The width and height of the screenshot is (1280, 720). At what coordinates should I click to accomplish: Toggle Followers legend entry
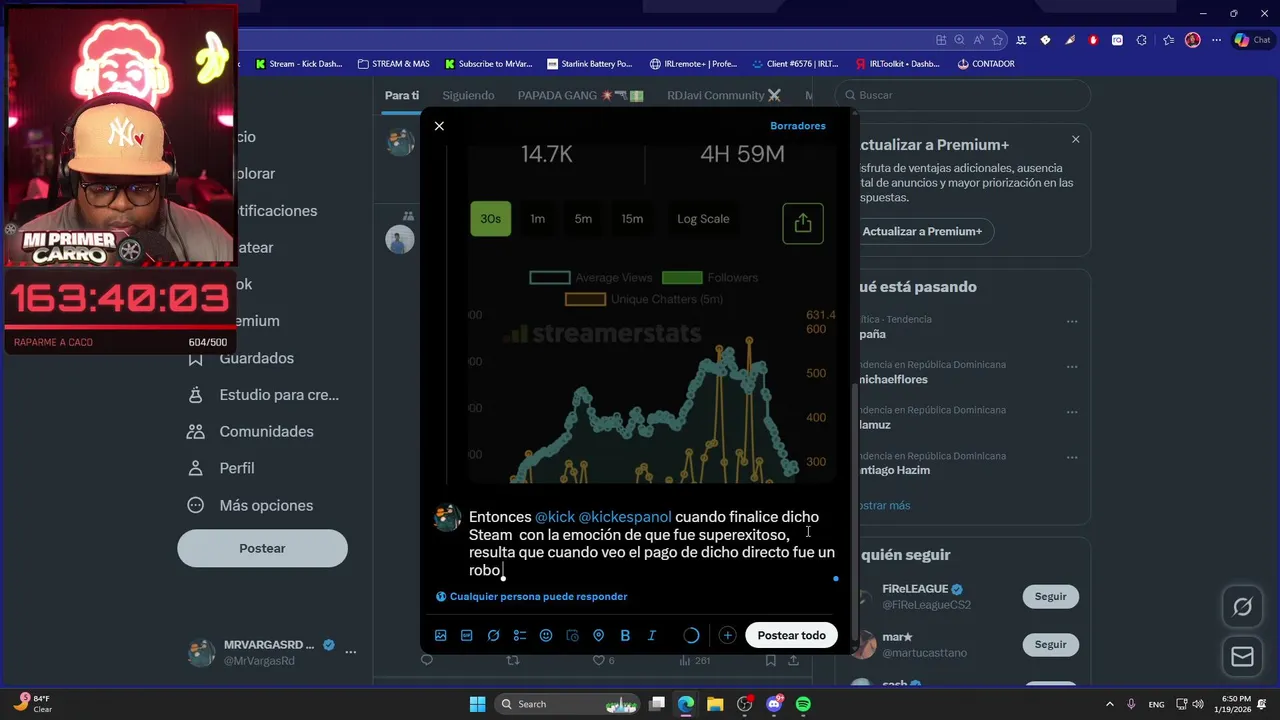click(x=710, y=278)
